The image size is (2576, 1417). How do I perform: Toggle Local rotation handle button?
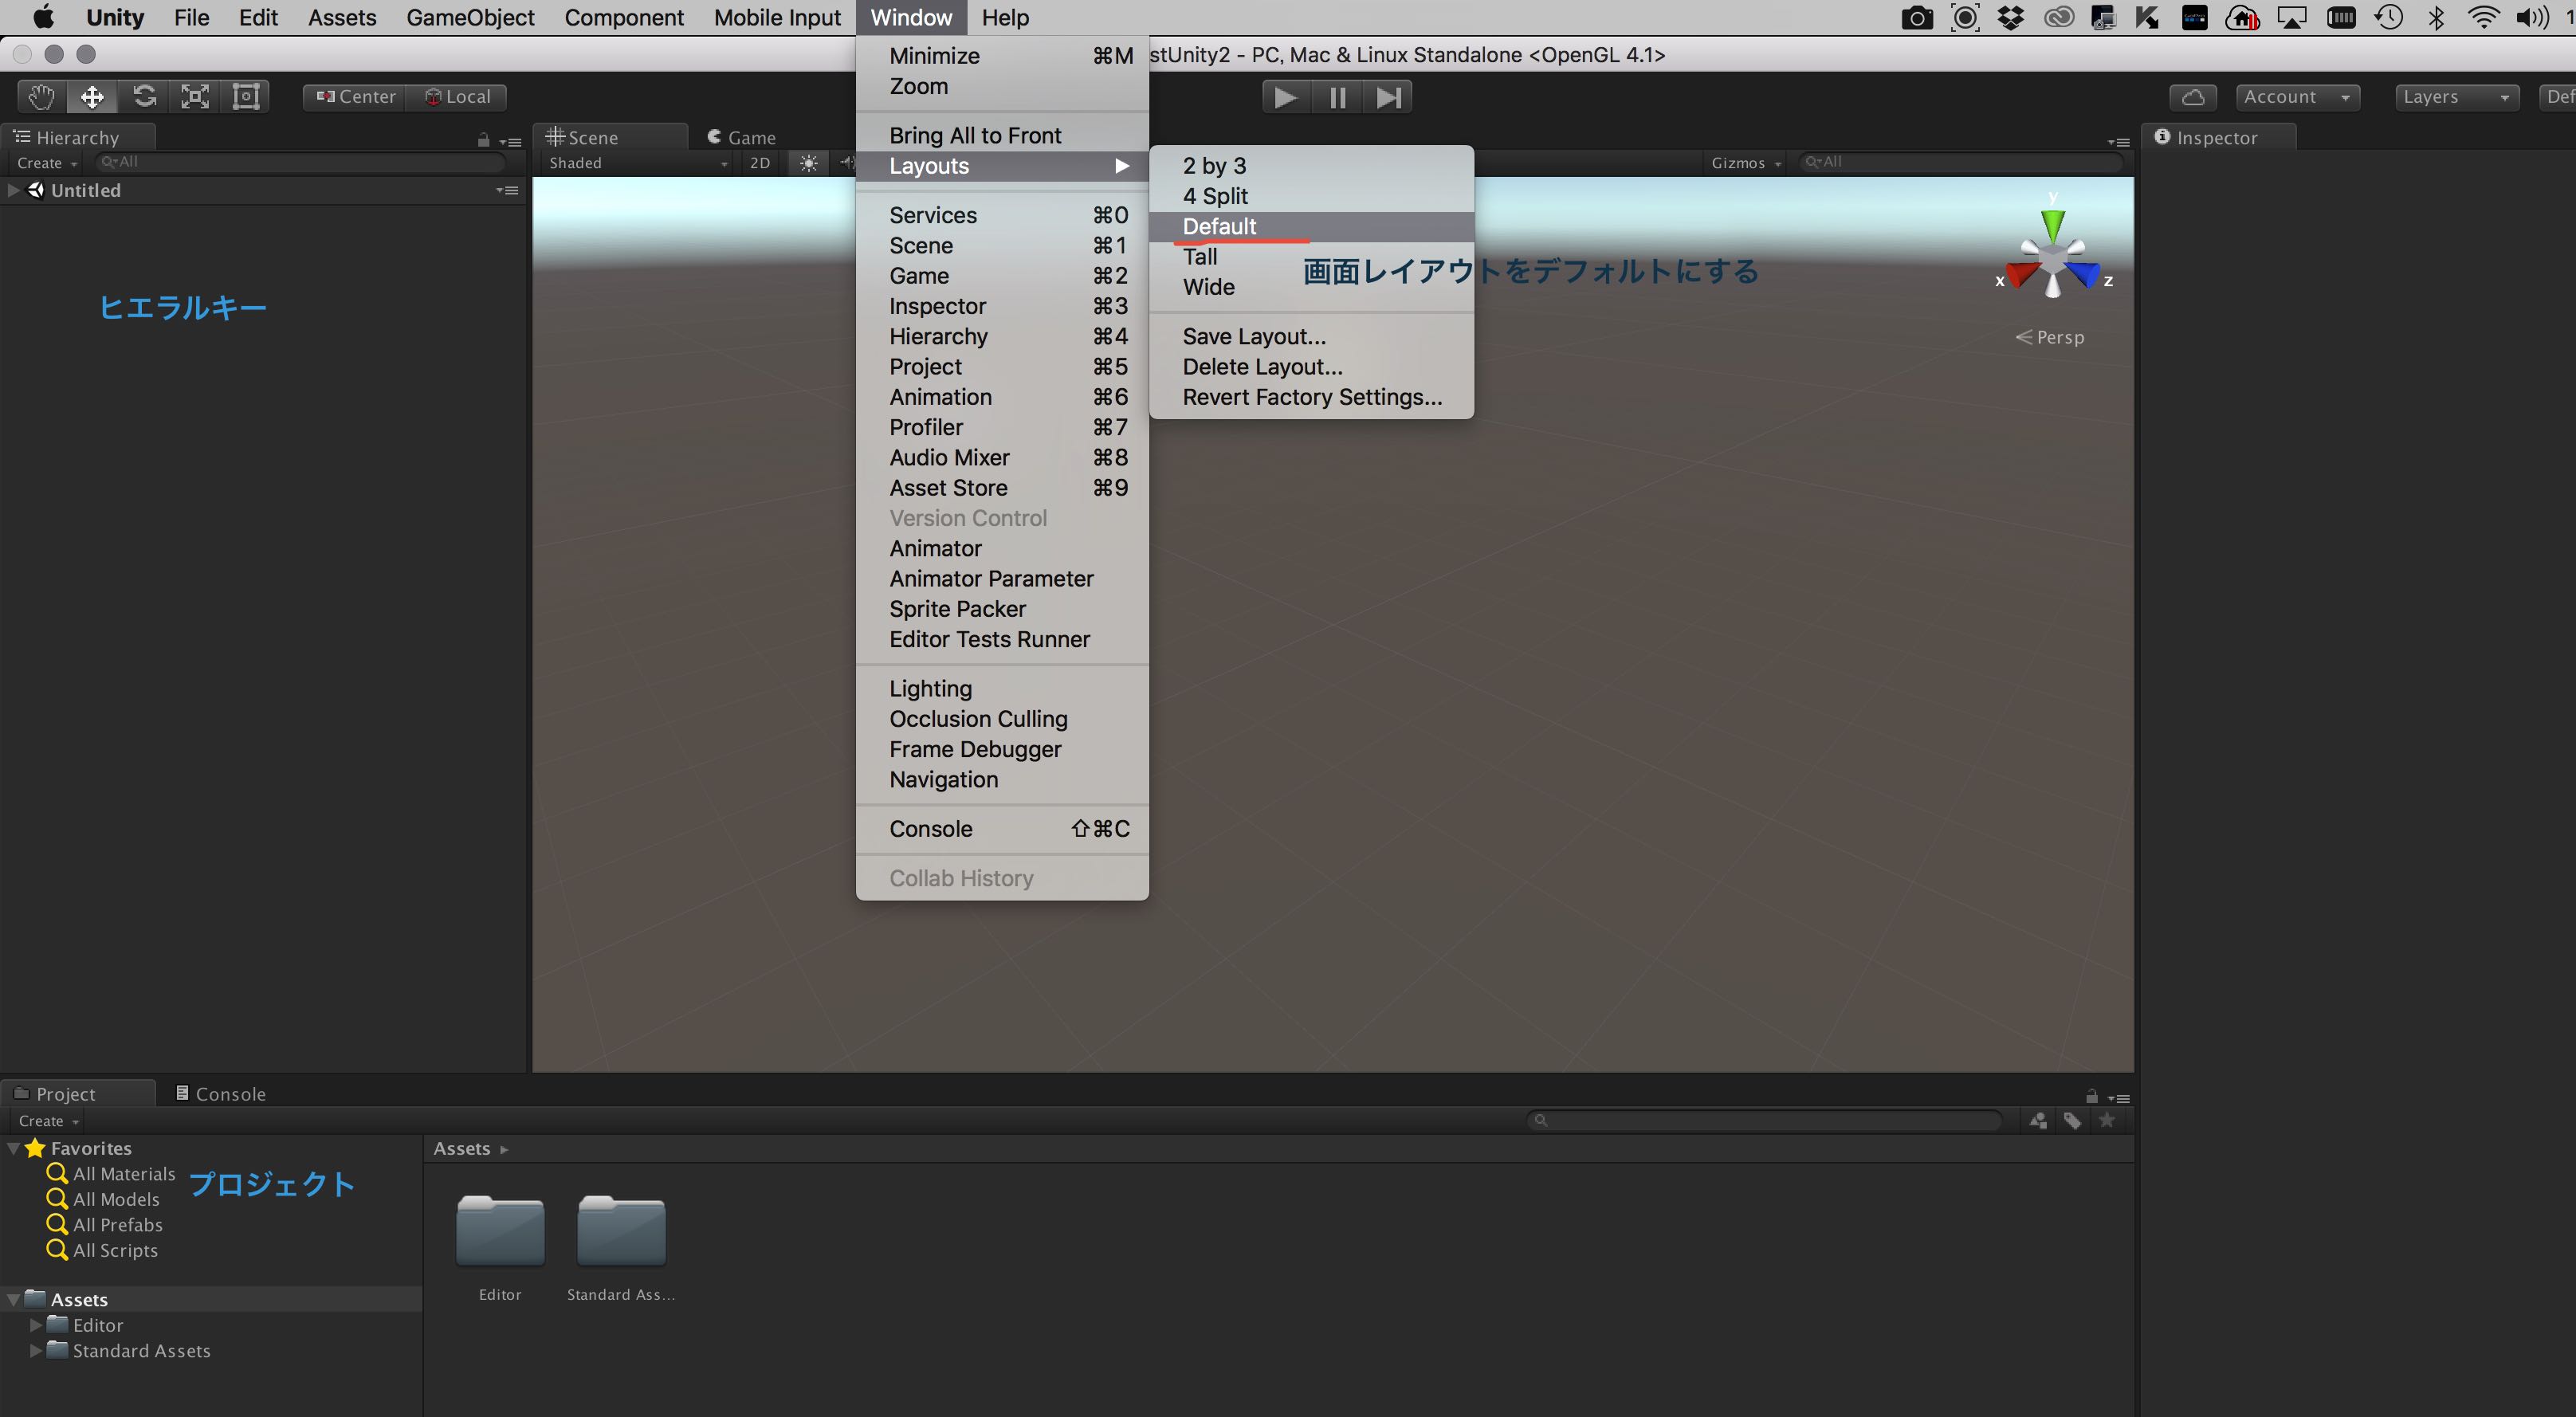pos(458,97)
